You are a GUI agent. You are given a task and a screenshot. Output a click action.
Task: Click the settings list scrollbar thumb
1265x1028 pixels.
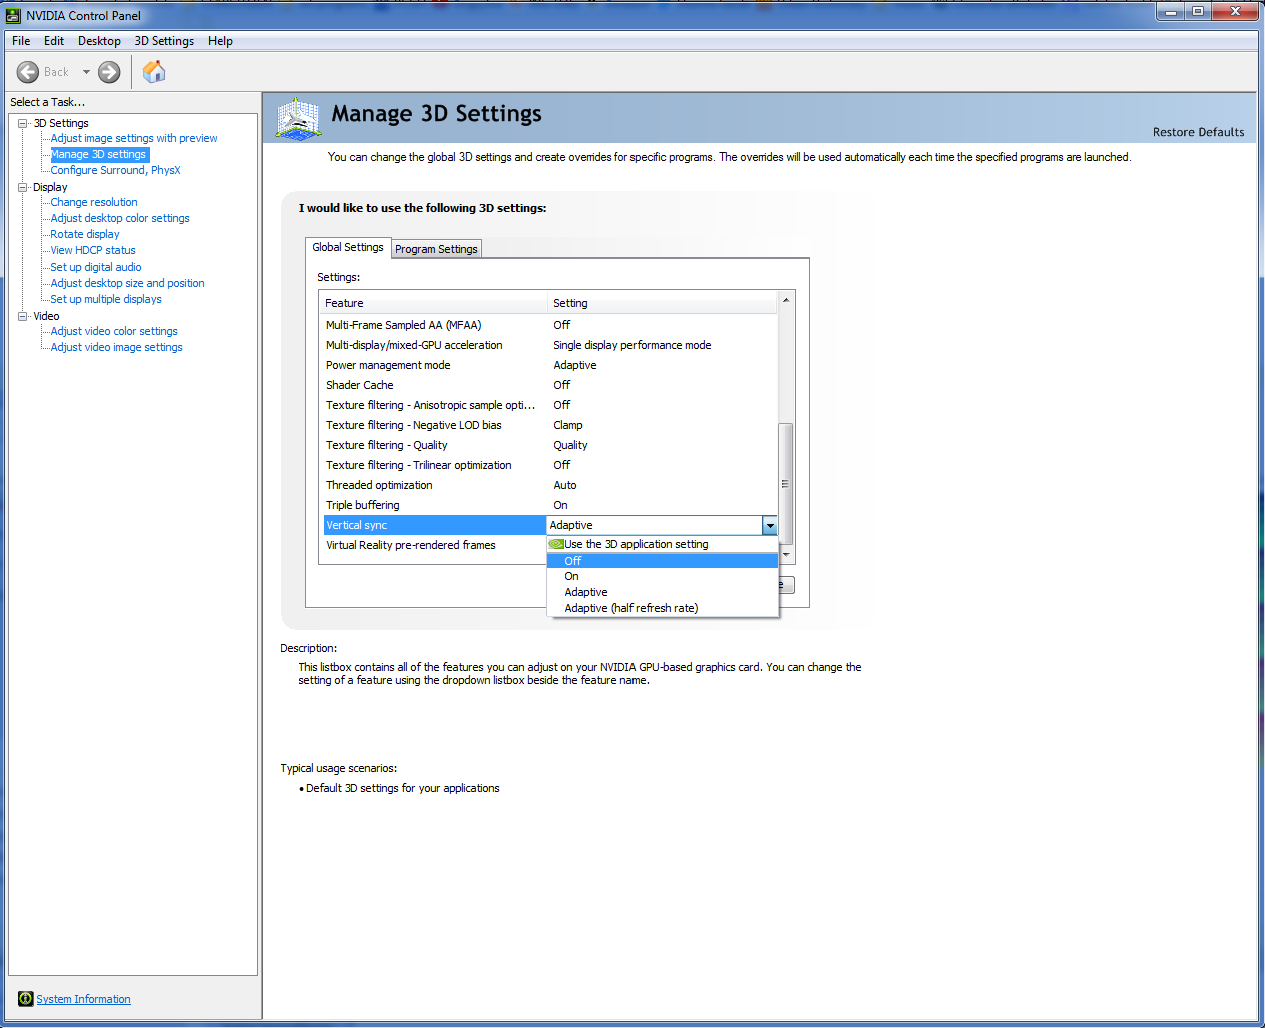point(786,483)
